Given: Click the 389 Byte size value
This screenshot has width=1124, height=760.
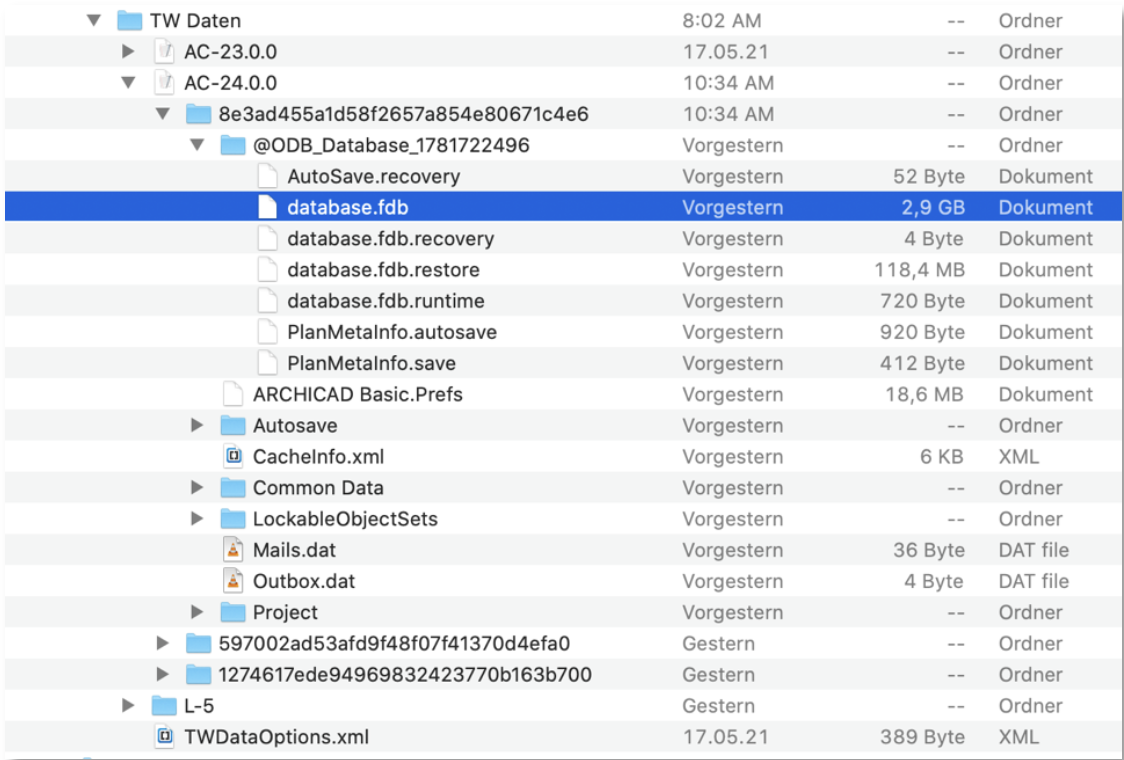Looking at the screenshot, I should click(923, 736).
